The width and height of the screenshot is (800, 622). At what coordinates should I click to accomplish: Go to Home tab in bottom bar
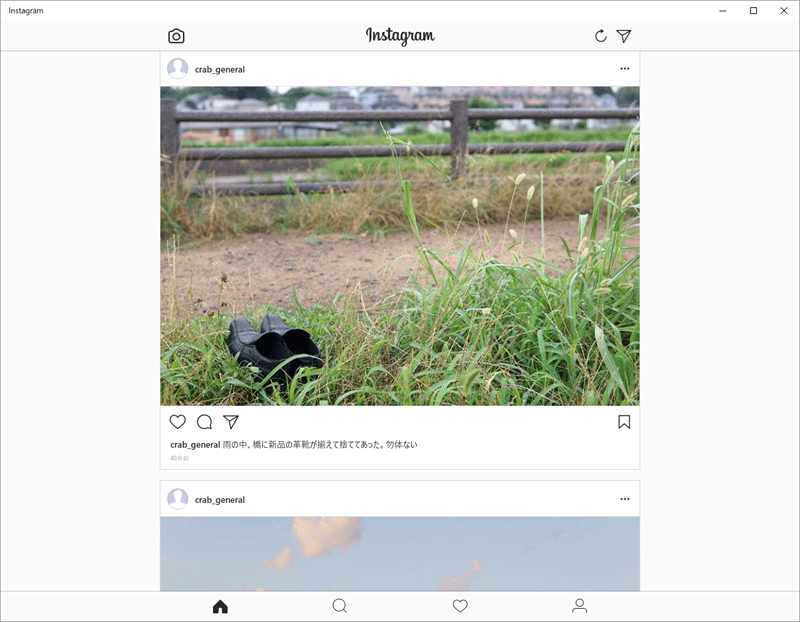(220, 606)
